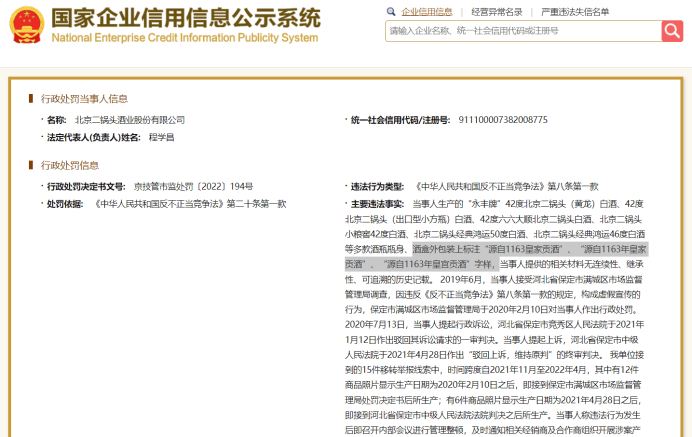
Task: Click the small magnifier icon beside 企业信用信息
Action: [x=391, y=11]
